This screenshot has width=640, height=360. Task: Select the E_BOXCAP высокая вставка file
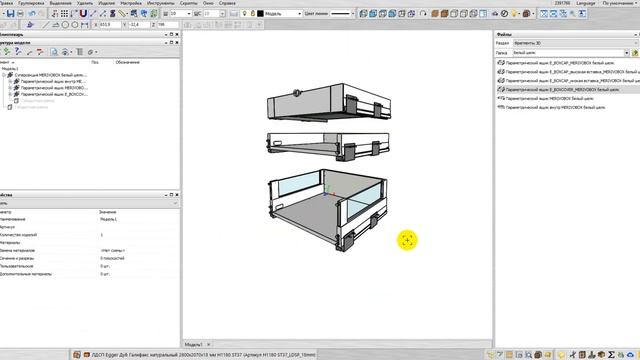572,72
